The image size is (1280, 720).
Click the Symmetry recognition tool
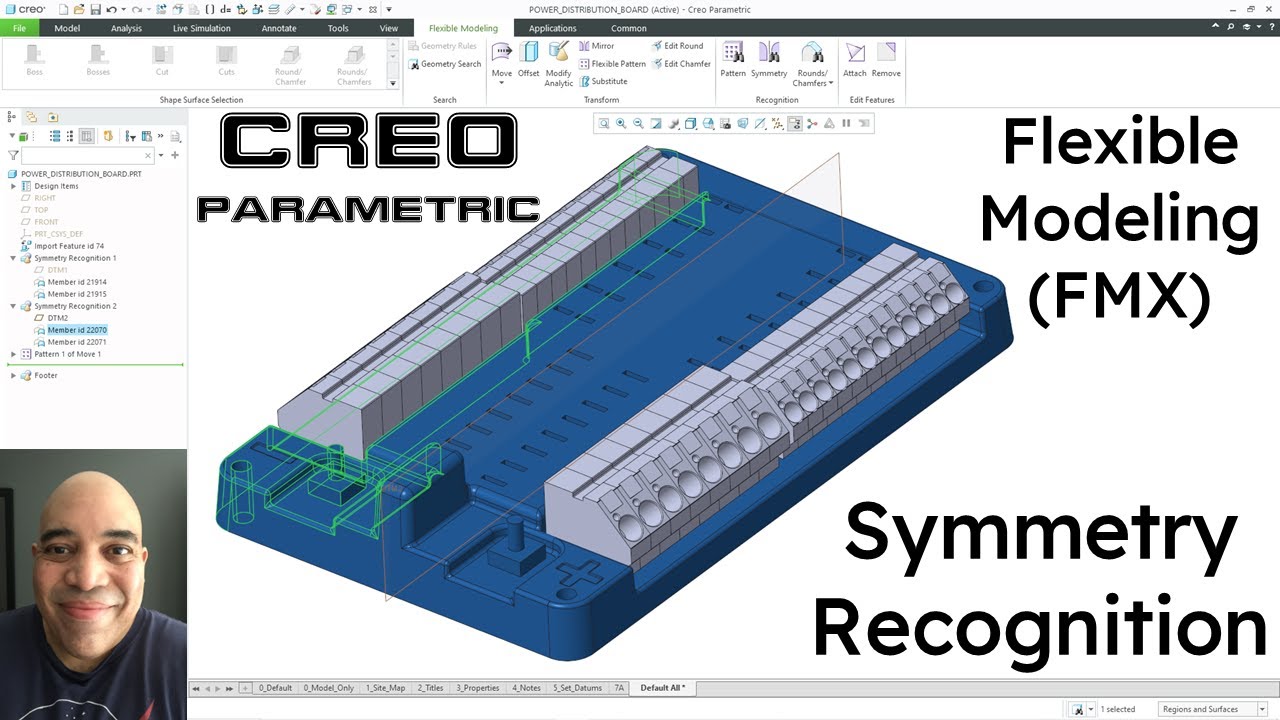[769, 59]
